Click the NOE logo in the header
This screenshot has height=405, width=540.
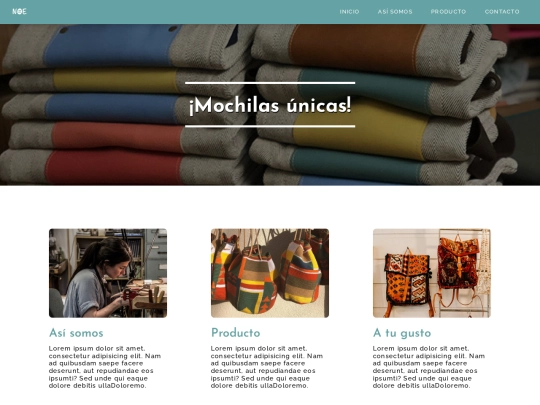click(x=19, y=11)
